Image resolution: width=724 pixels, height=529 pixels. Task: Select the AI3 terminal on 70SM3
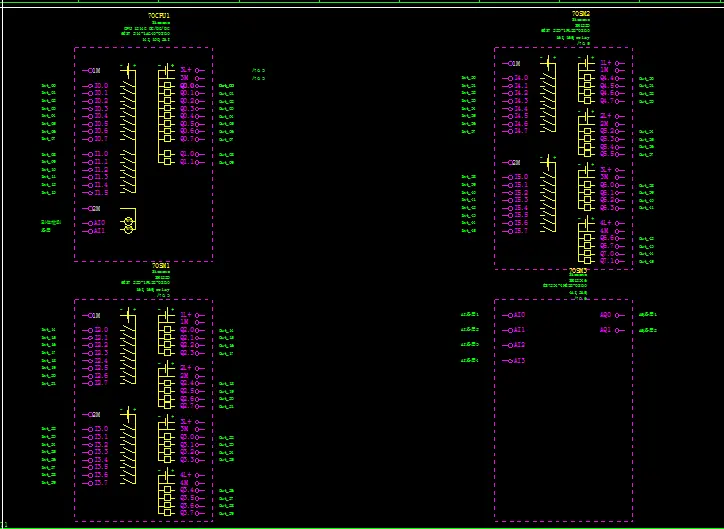coord(517,360)
